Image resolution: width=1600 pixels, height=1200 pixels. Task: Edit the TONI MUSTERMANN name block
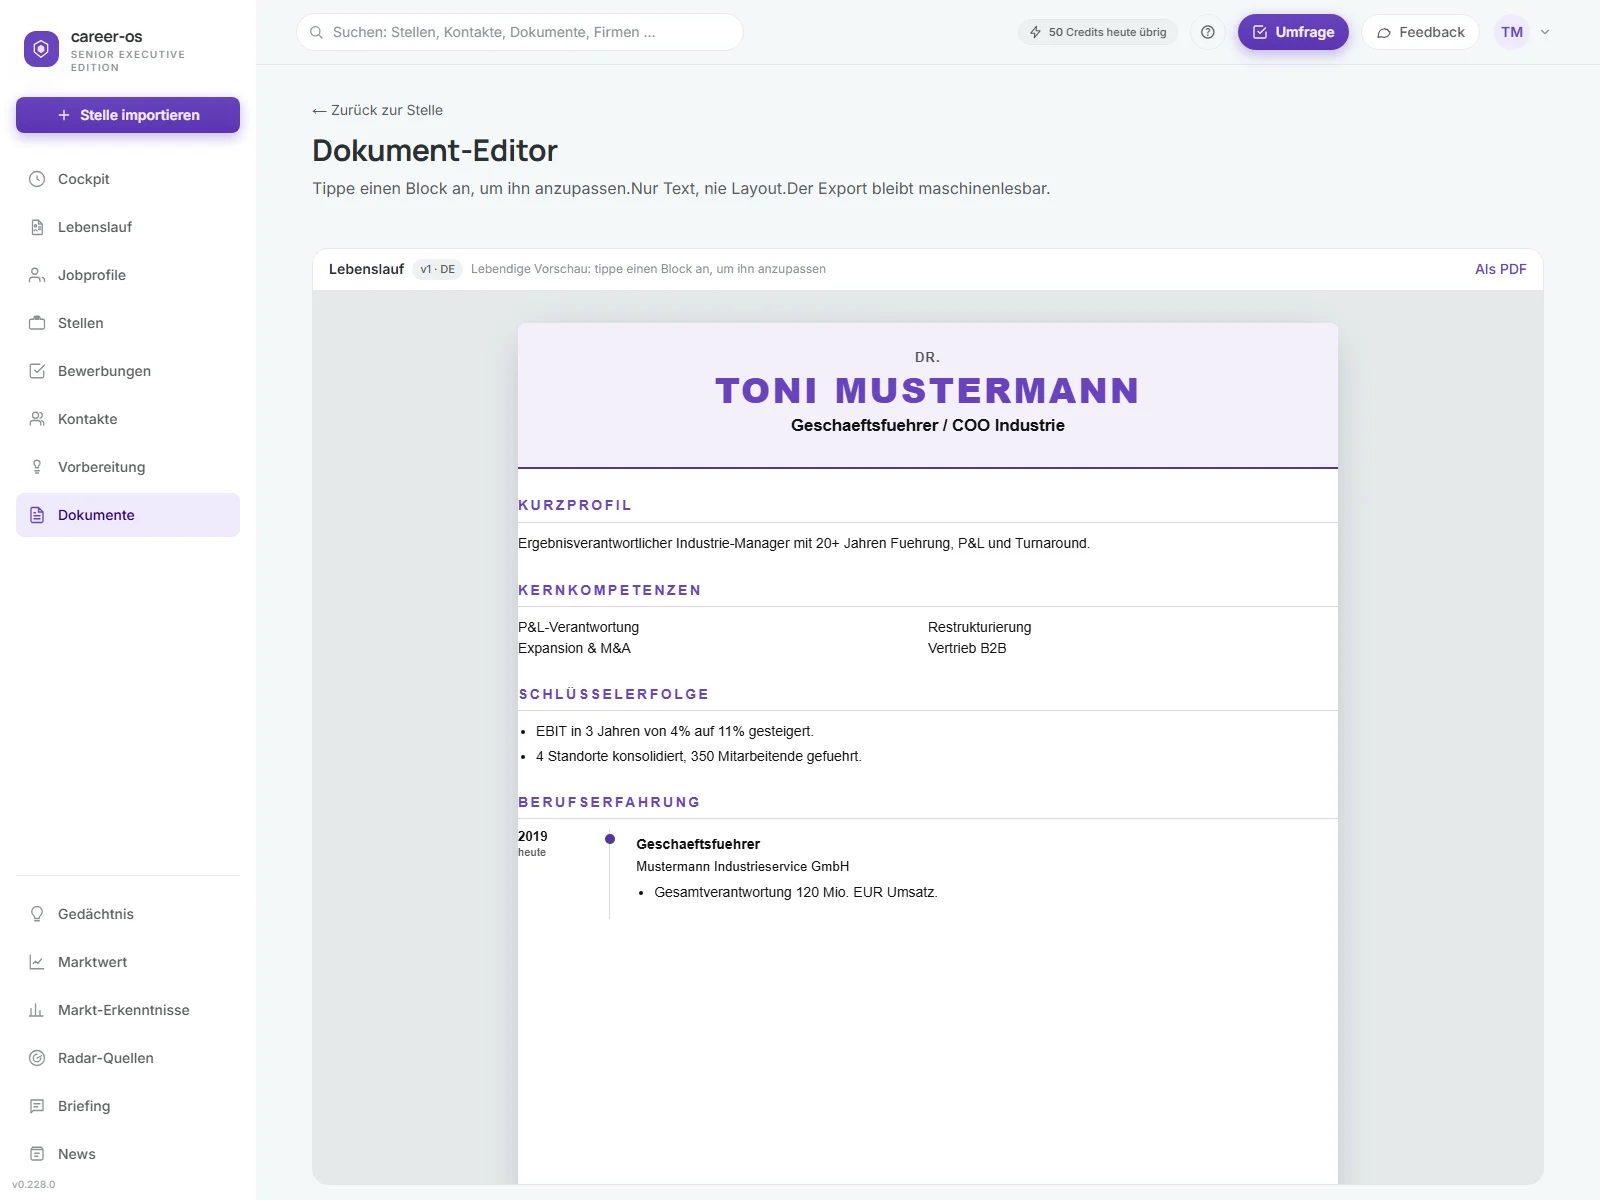coord(927,390)
